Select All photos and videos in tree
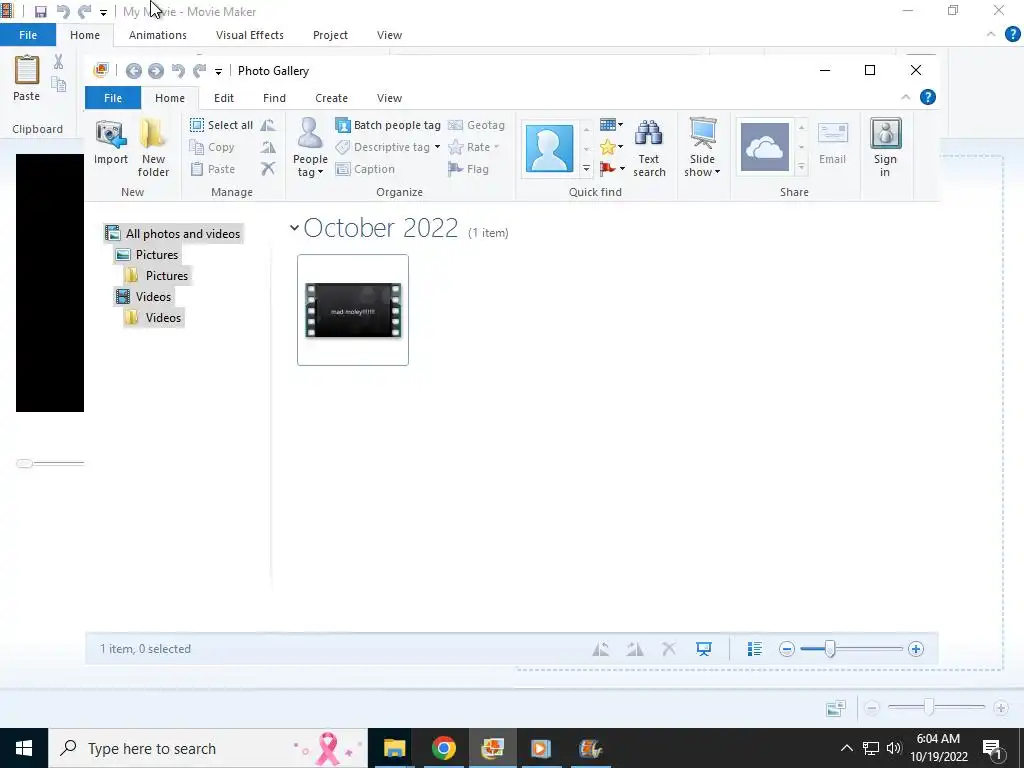This screenshot has width=1024, height=768. pos(173,234)
